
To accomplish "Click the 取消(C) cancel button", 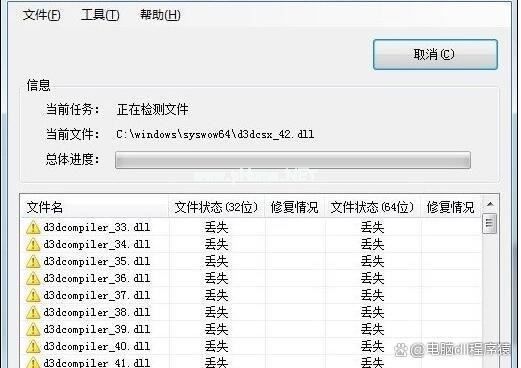I will pyautogui.click(x=435, y=55).
